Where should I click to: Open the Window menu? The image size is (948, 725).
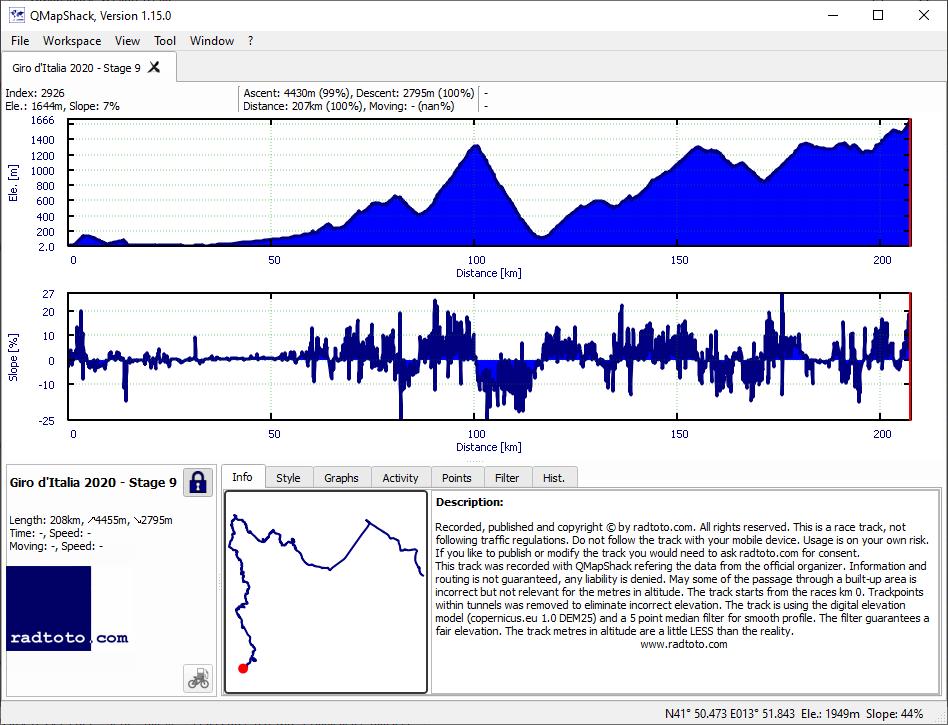point(212,41)
